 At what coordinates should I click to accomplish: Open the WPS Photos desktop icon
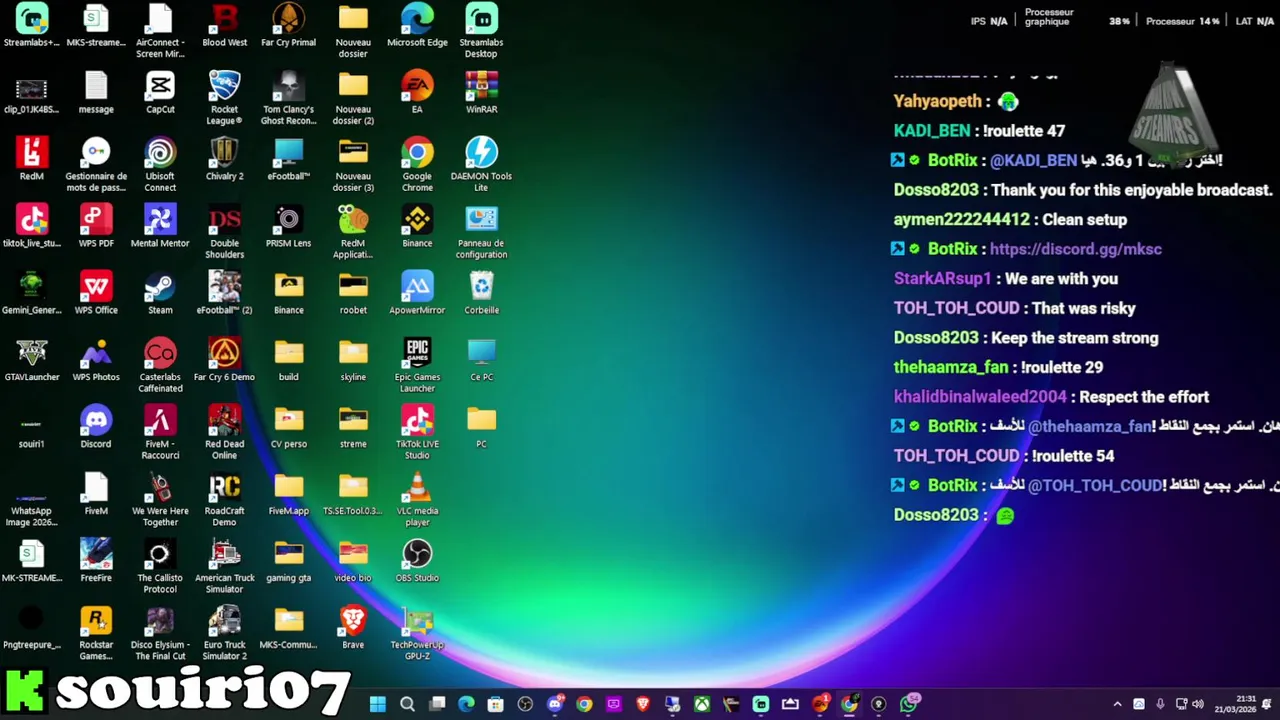pos(96,360)
